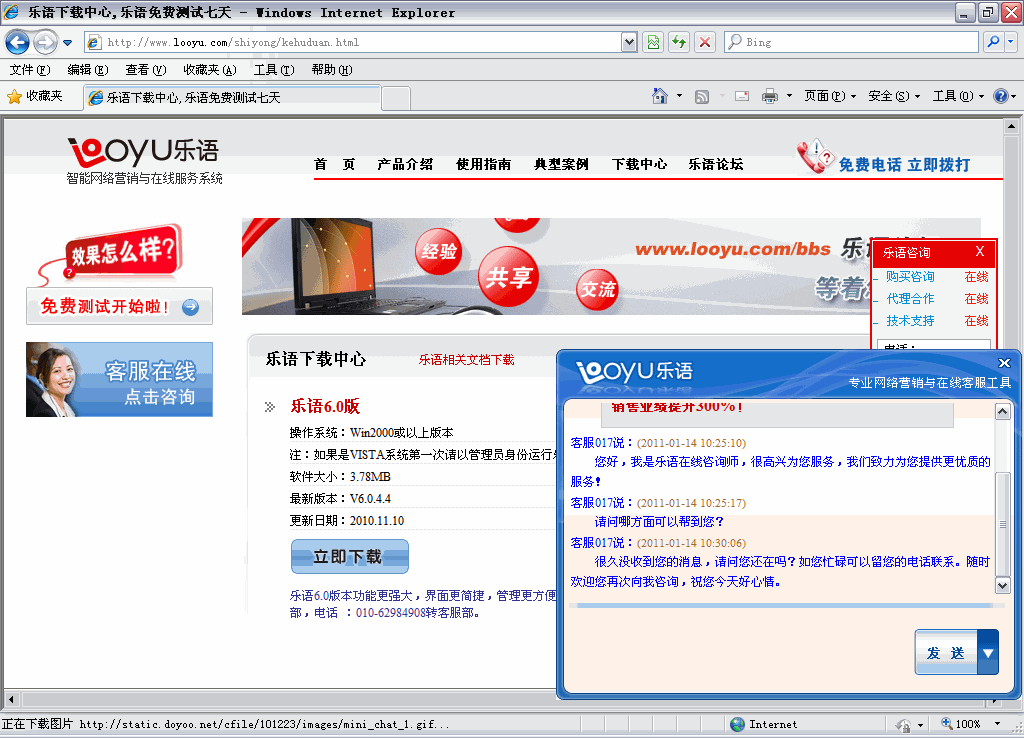
Task: Select 购买咨询 in the consult panel
Action: [x=910, y=277]
